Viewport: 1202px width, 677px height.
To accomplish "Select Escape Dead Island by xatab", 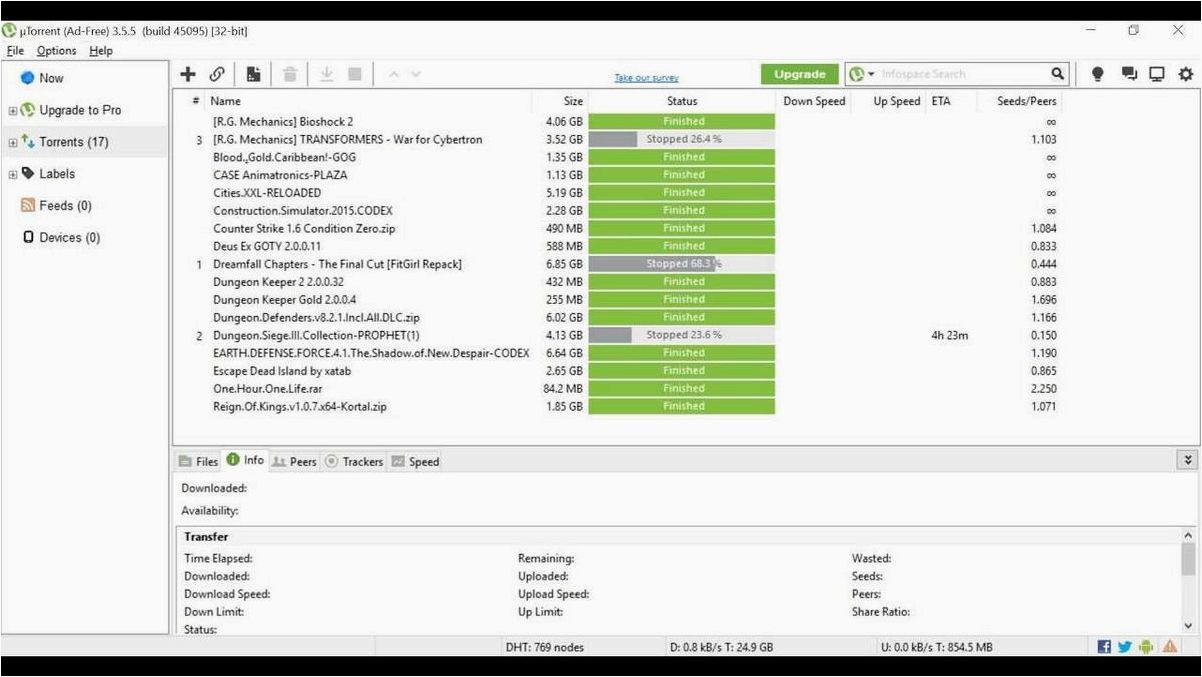I will 282,371.
